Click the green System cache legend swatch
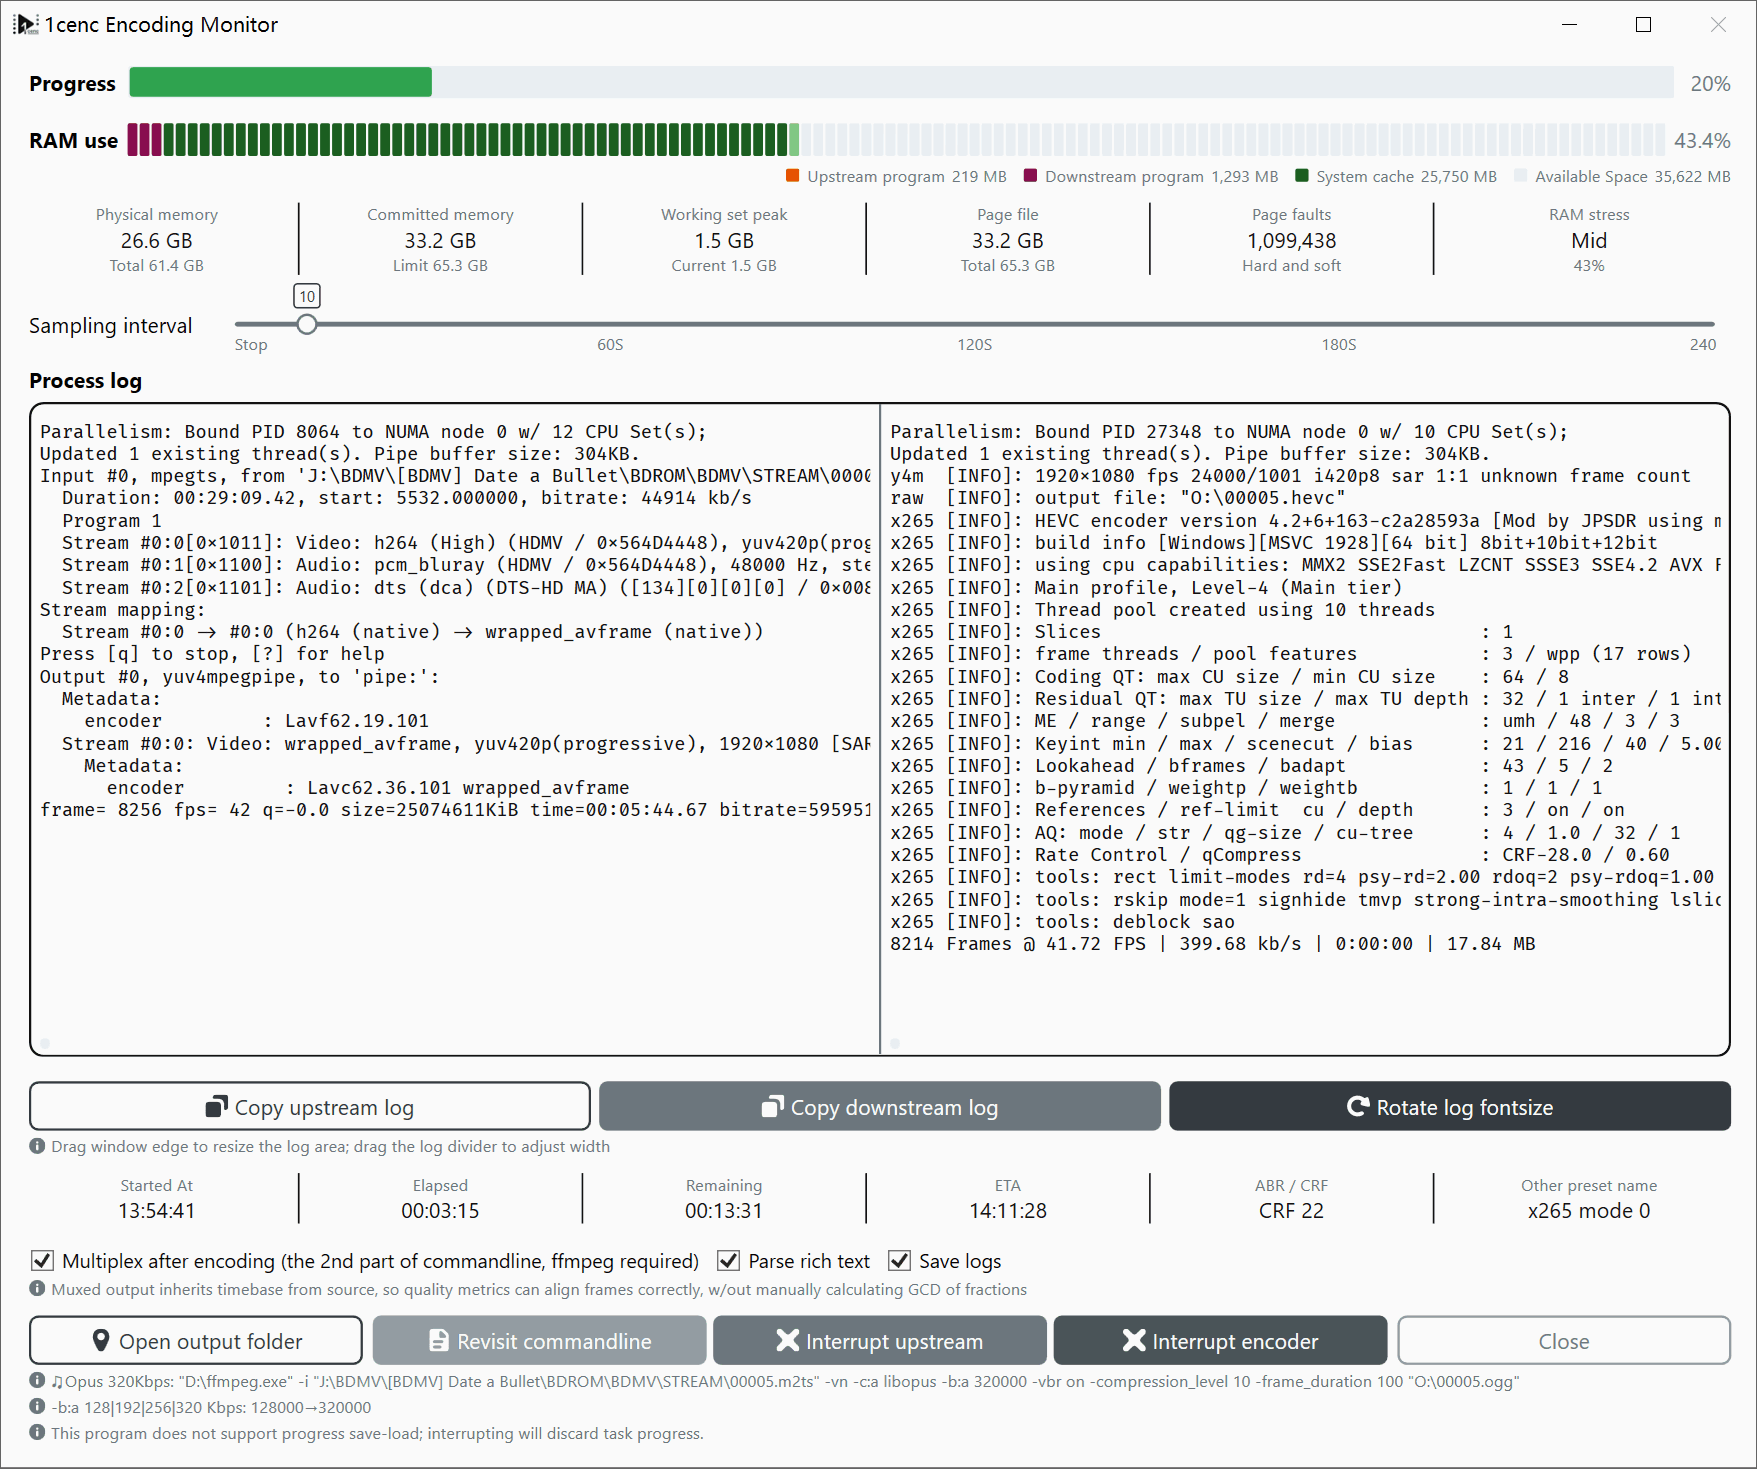This screenshot has width=1757, height=1469. click(x=1302, y=176)
